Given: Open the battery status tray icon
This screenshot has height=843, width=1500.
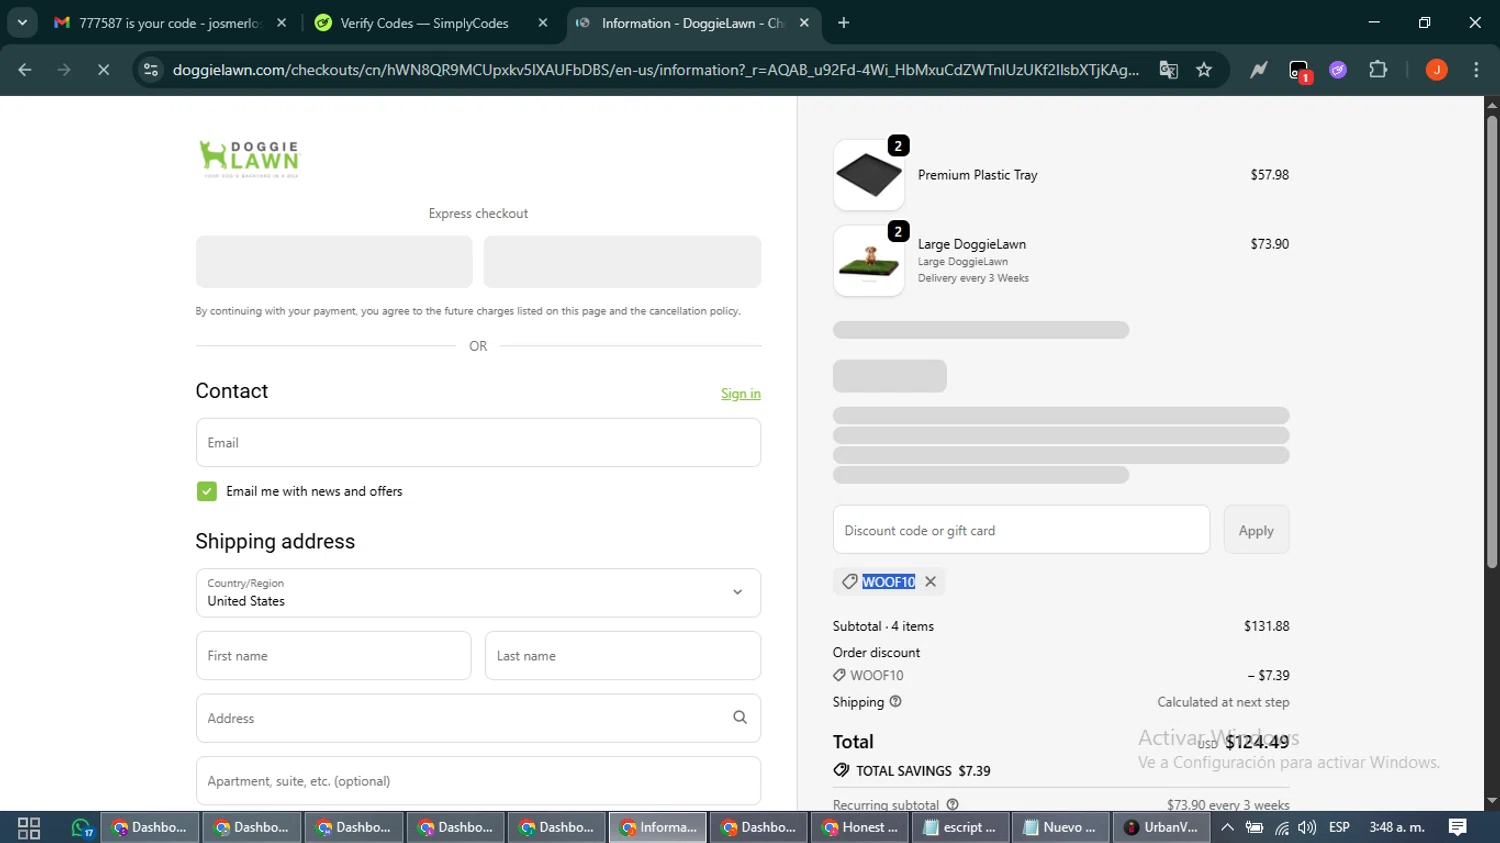Looking at the screenshot, I should pos(1254,827).
